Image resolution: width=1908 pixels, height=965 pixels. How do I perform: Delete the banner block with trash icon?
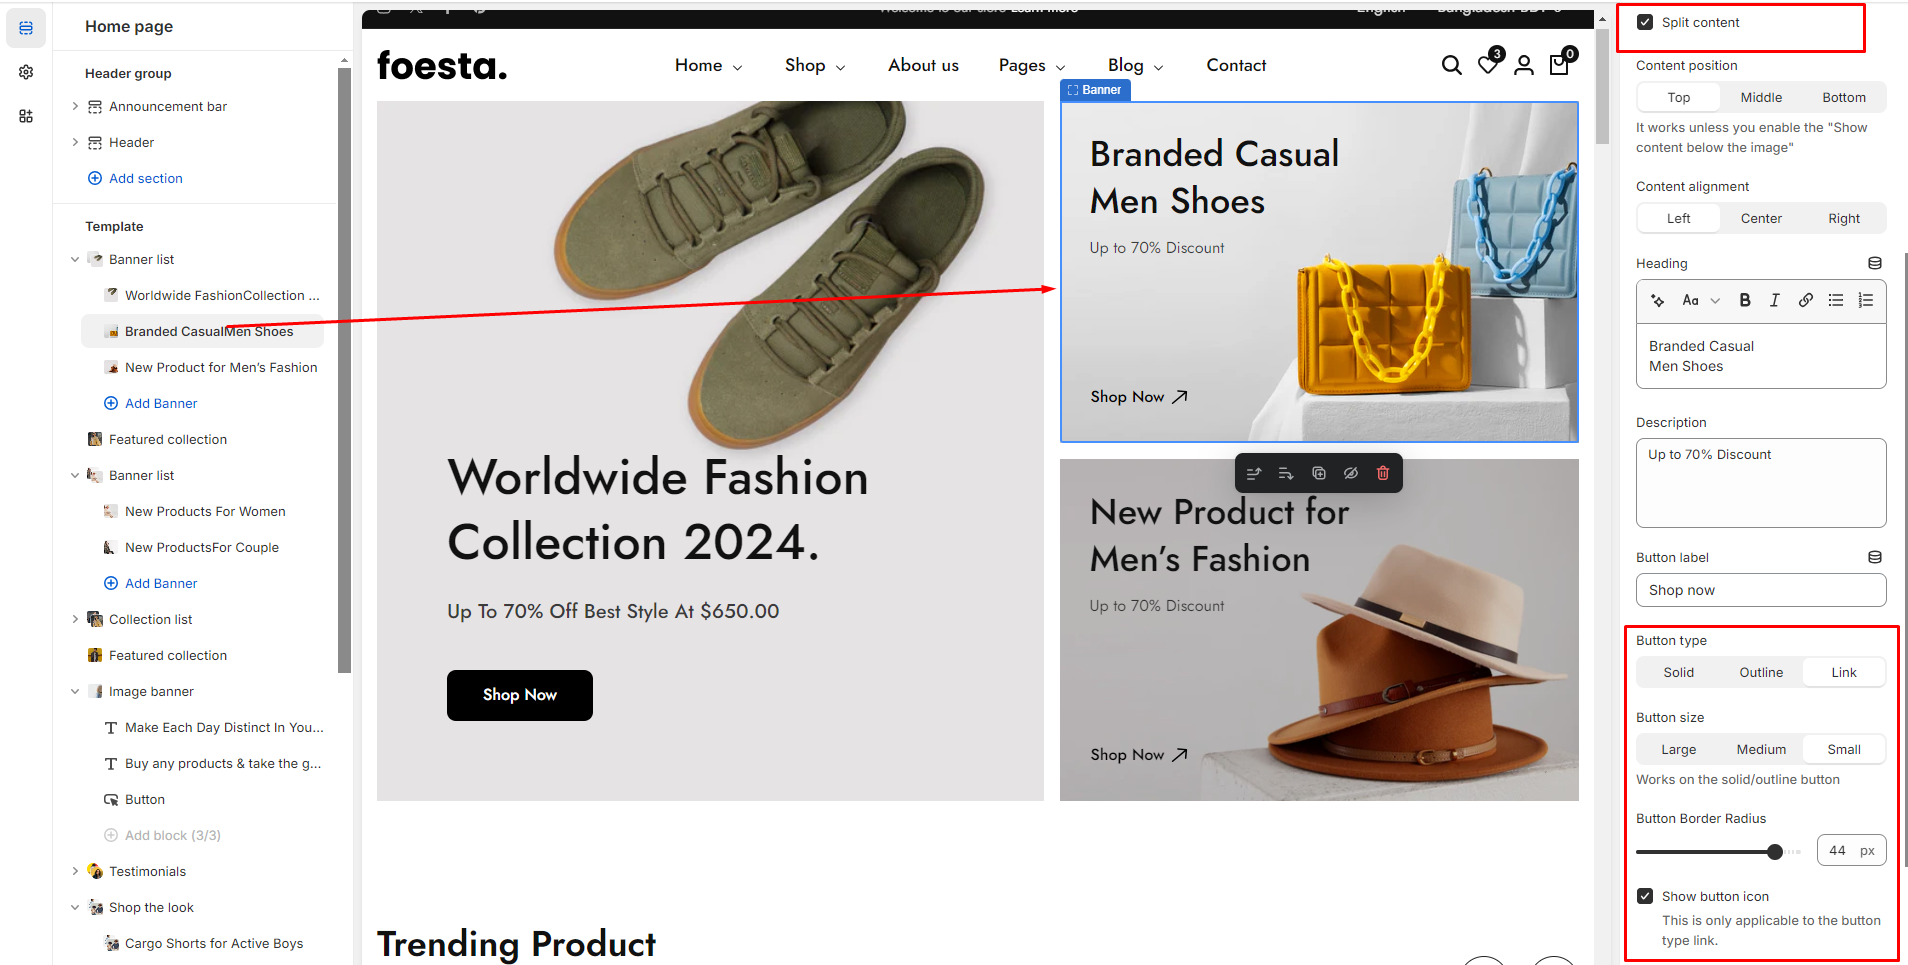1383,473
